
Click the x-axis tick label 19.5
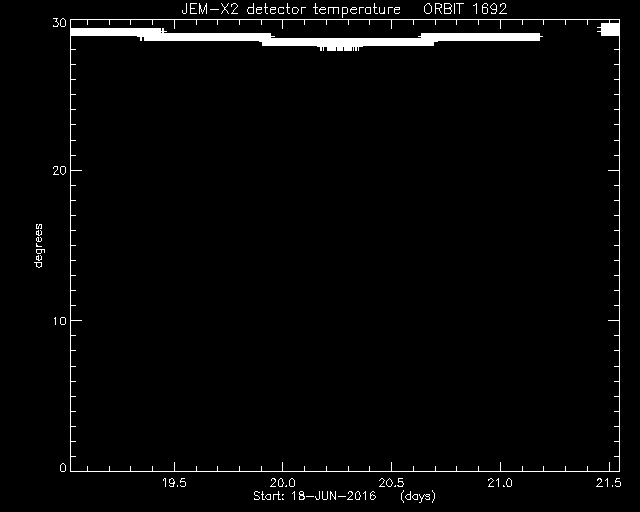174,483
